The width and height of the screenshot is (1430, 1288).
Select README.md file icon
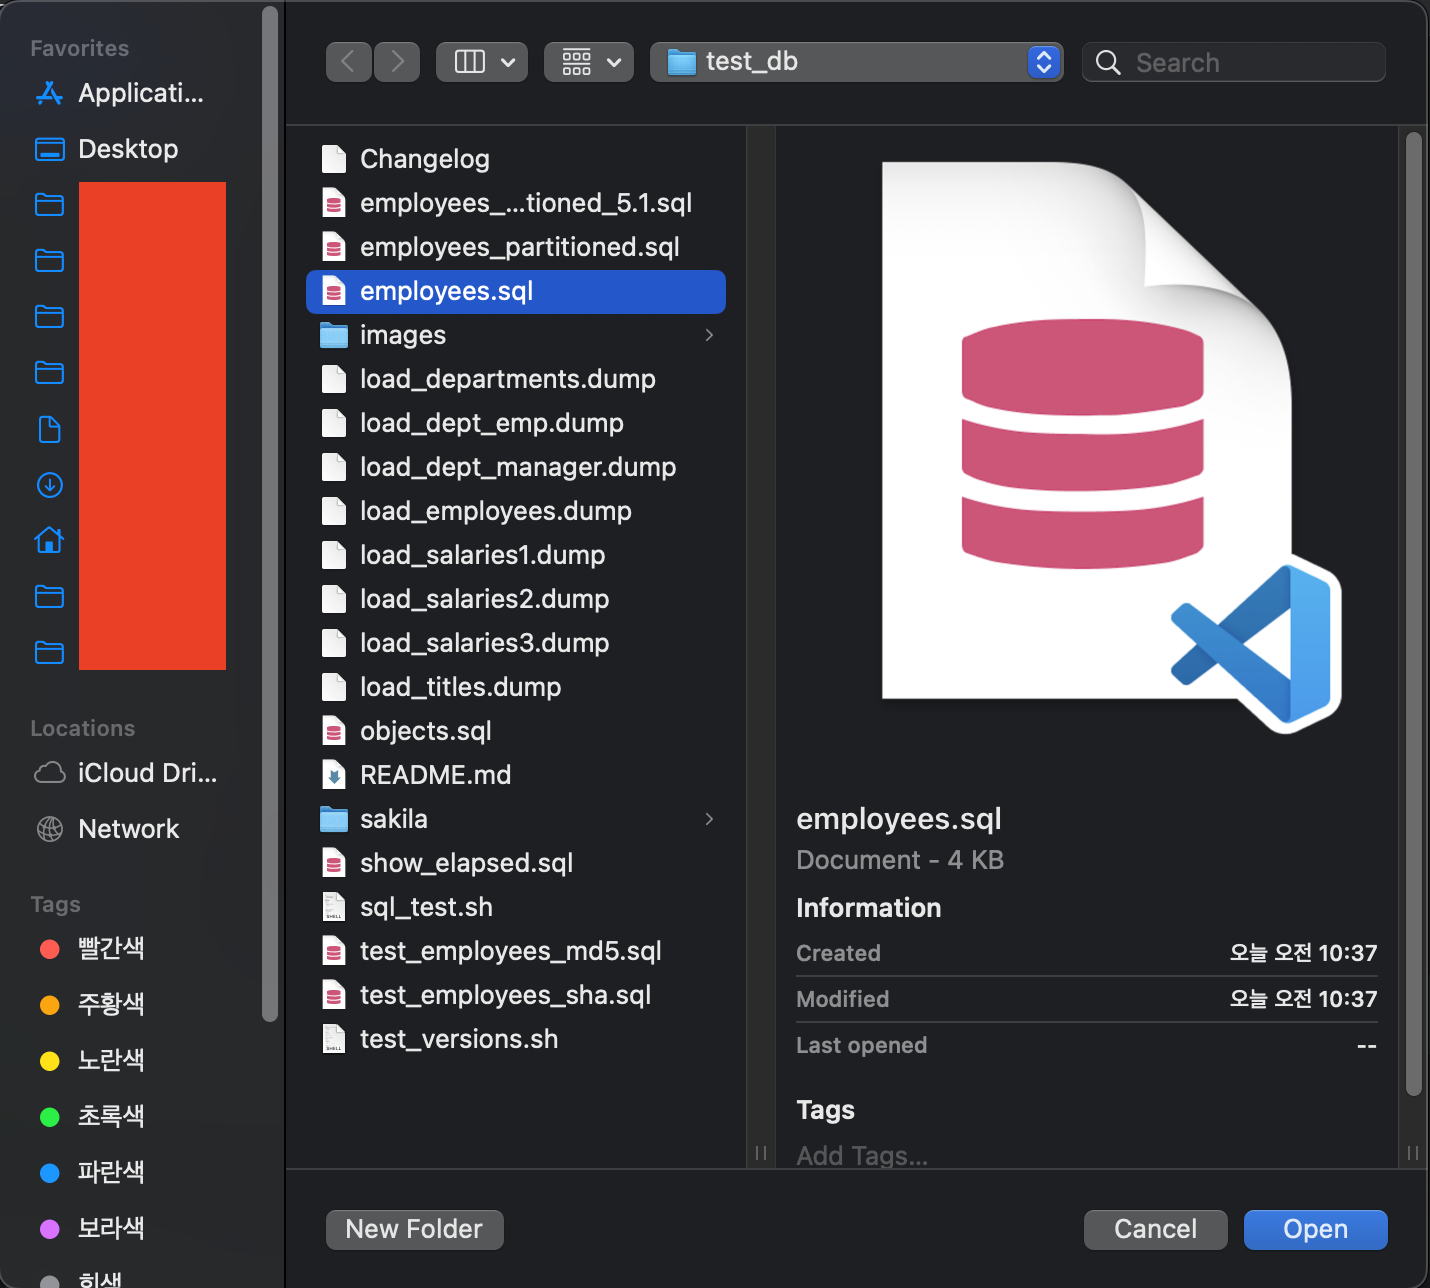334,775
